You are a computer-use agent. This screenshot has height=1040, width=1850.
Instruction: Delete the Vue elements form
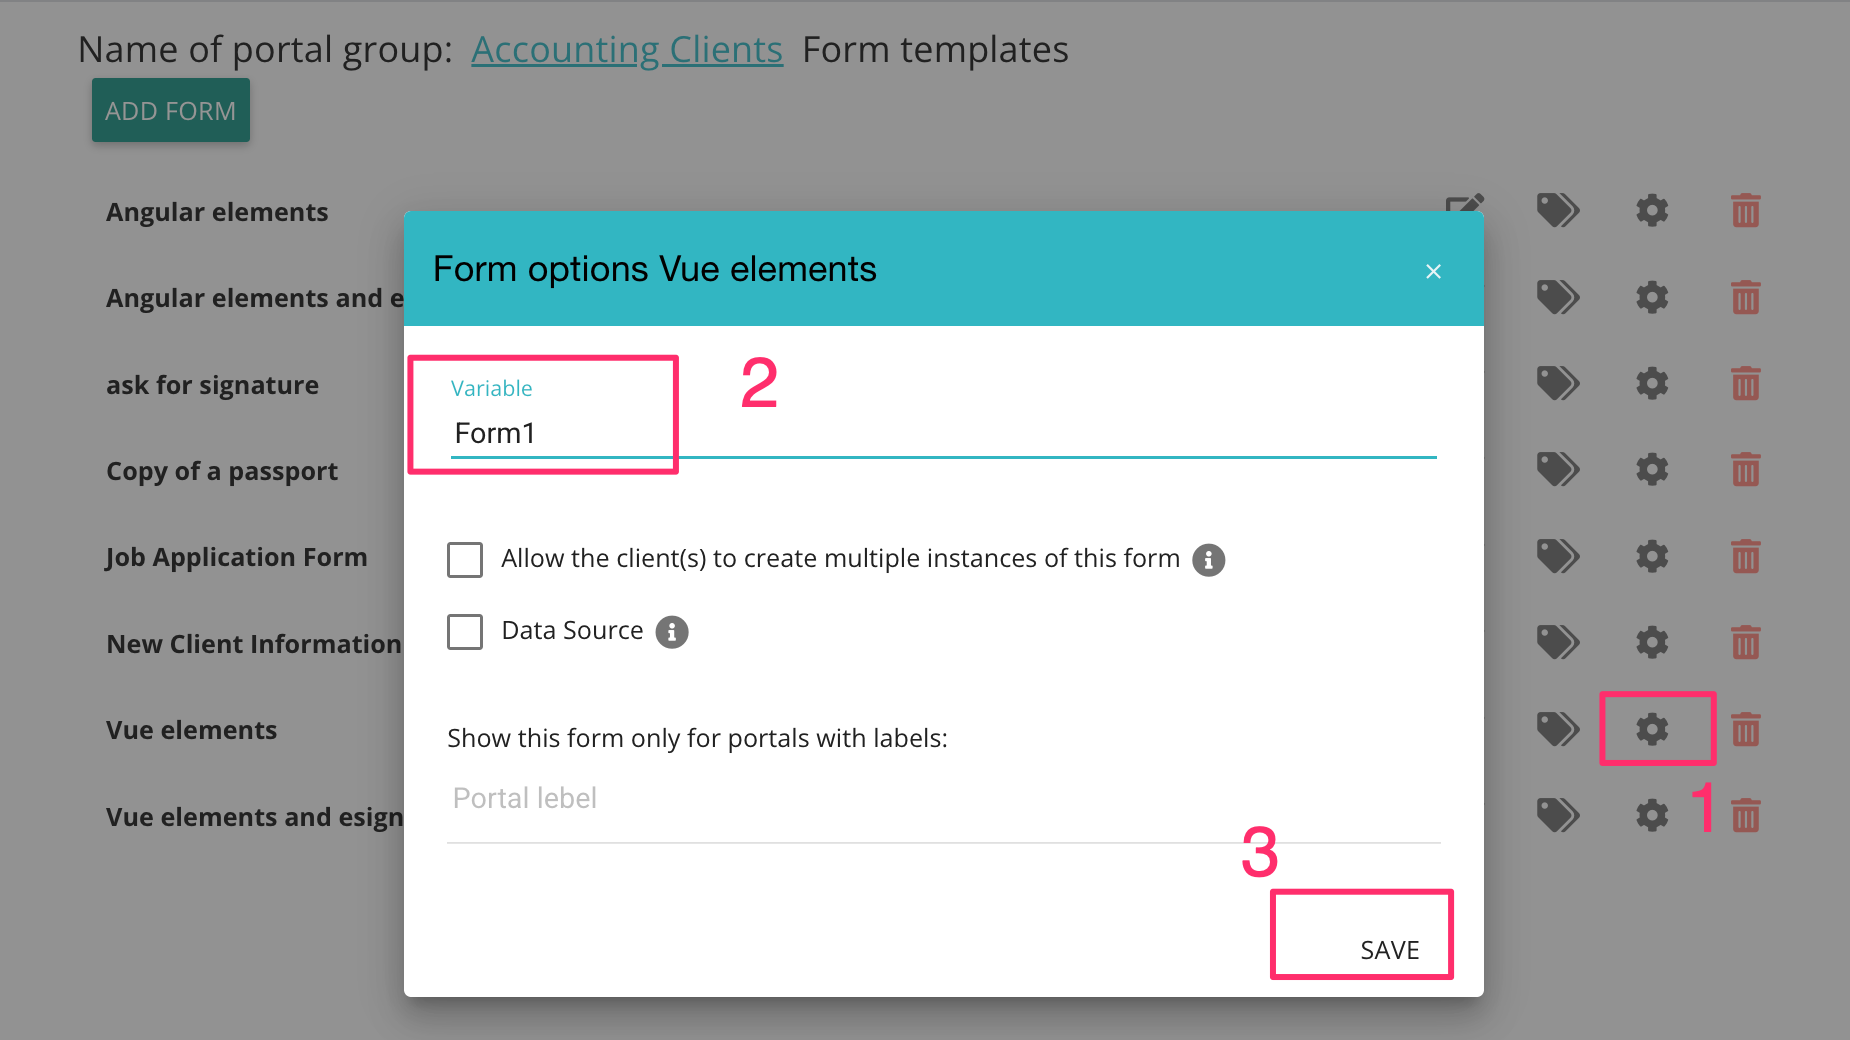point(1745,729)
